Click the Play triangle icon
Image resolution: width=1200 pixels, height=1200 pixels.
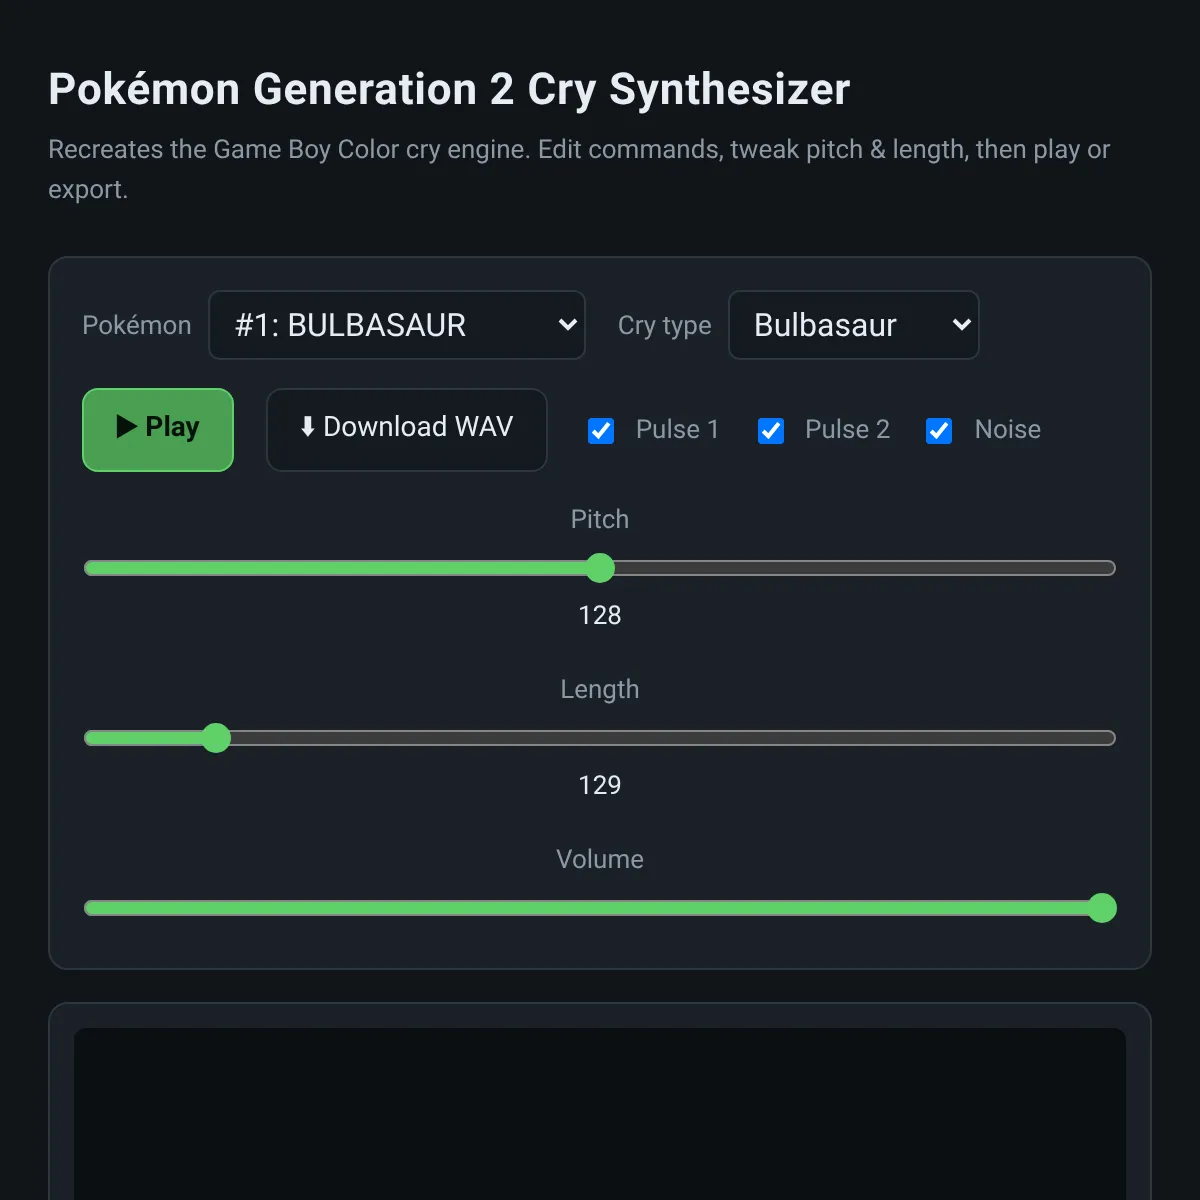pyautogui.click(x=127, y=427)
